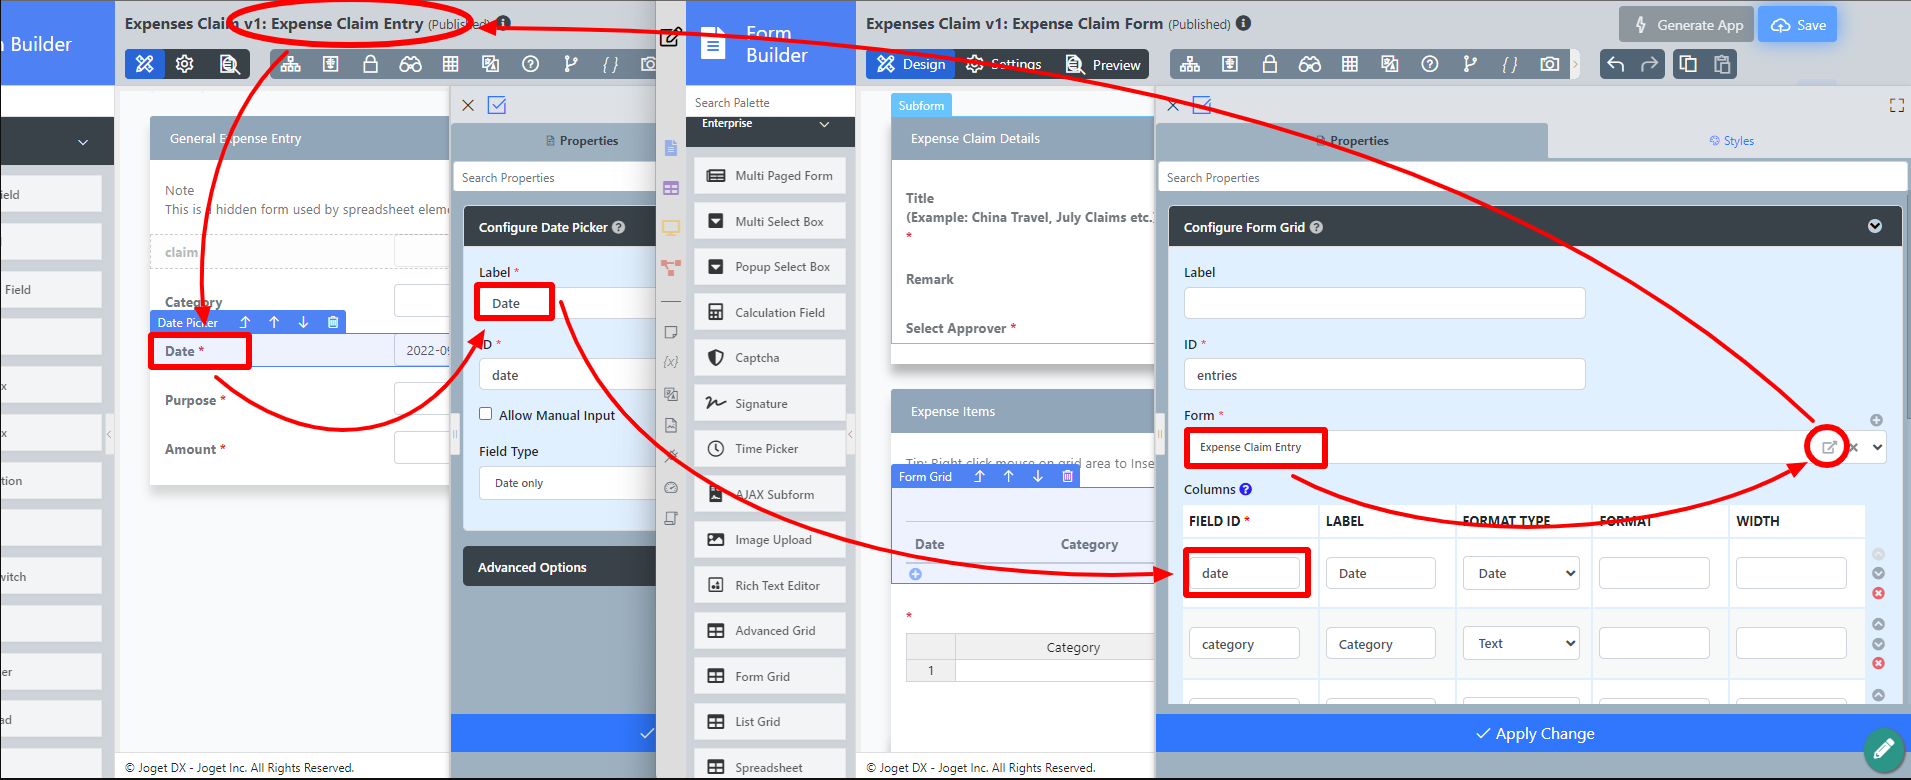Open the Format Type dropdown for category row
Viewport: 1911px width, 780px height.
(1521, 643)
